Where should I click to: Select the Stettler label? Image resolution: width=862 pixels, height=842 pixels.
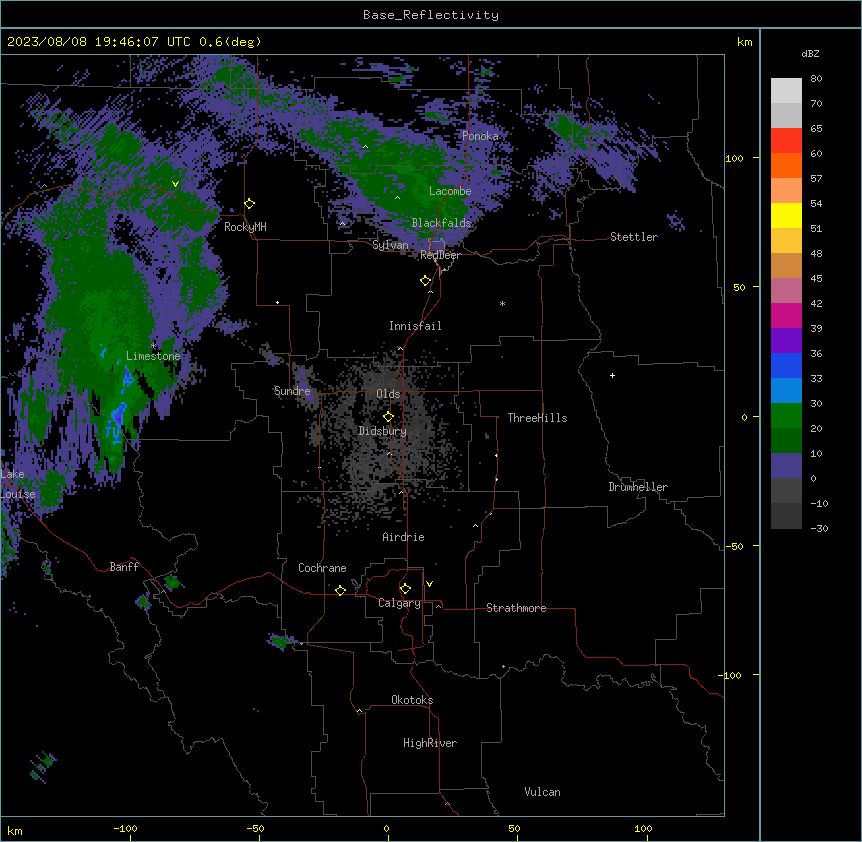click(x=634, y=237)
